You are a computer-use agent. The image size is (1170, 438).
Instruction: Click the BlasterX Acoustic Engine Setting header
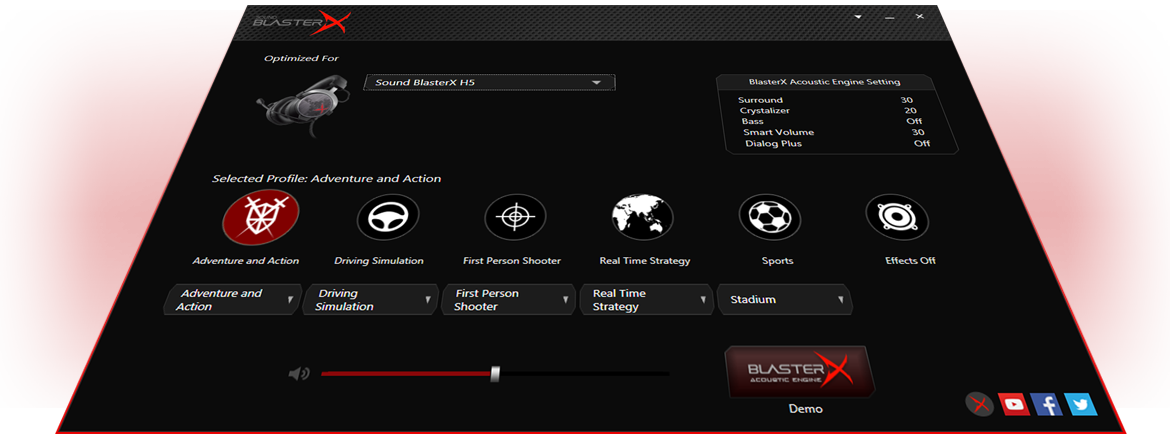[x=825, y=82]
